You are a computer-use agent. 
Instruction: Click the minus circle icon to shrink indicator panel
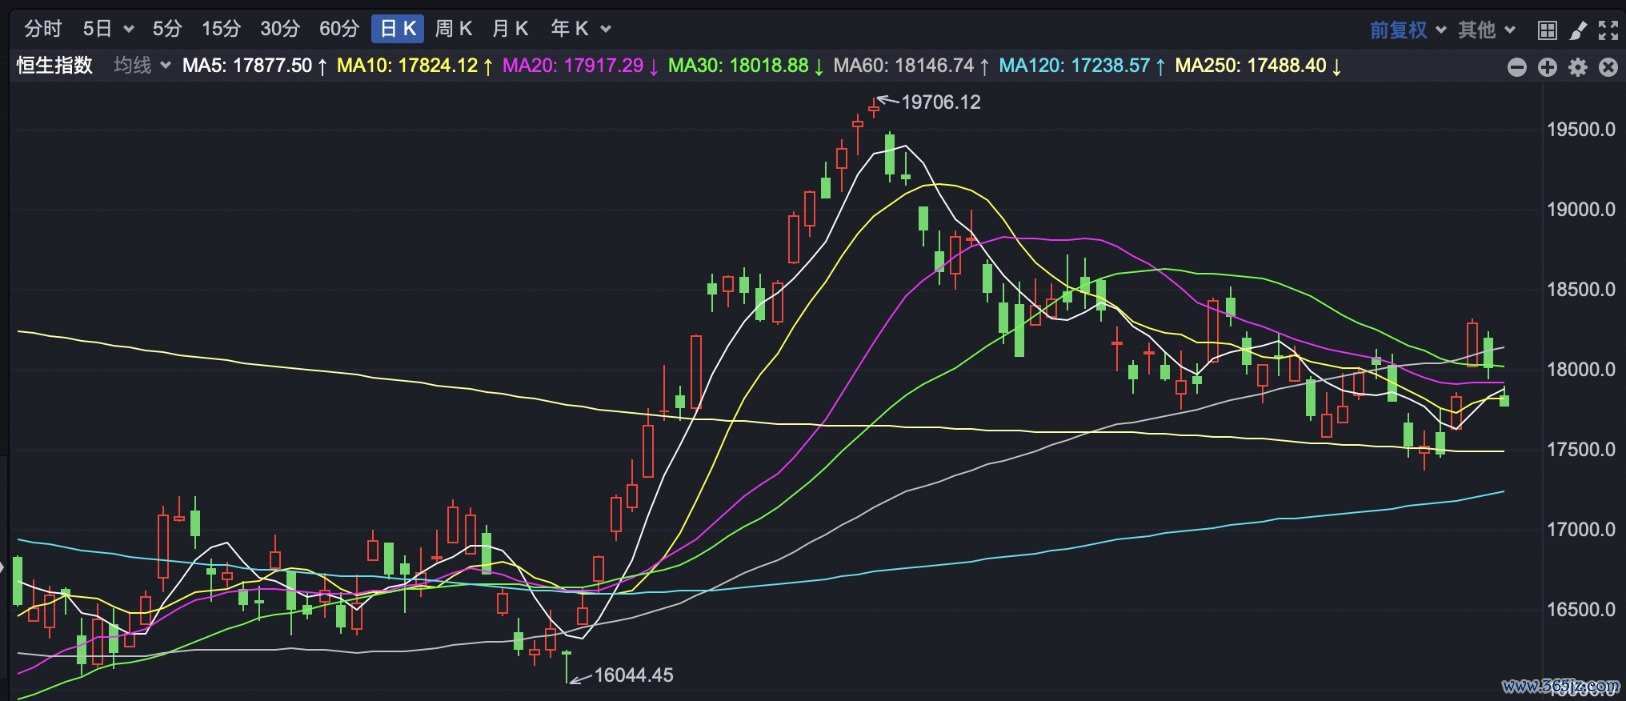pos(1517,67)
